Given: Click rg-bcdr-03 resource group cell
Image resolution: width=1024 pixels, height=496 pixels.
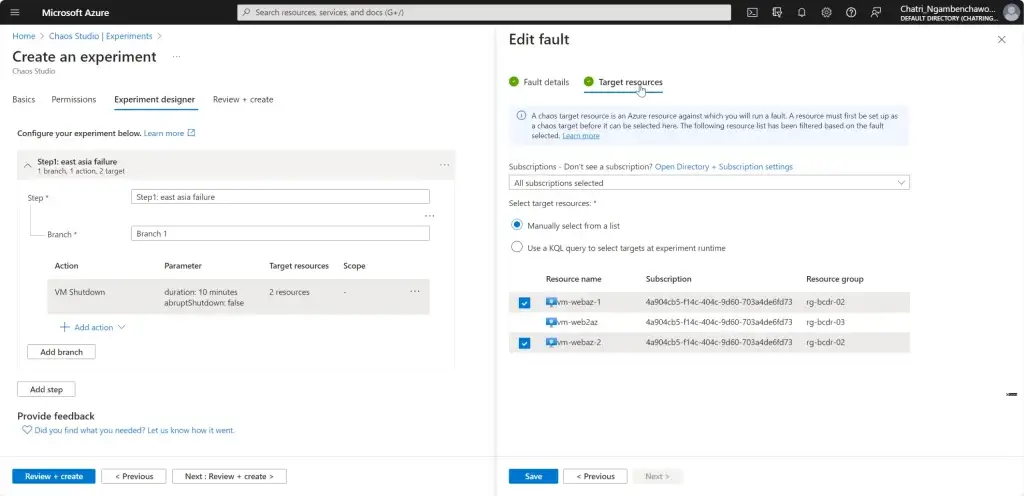Looking at the screenshot, I should [825, 322].
